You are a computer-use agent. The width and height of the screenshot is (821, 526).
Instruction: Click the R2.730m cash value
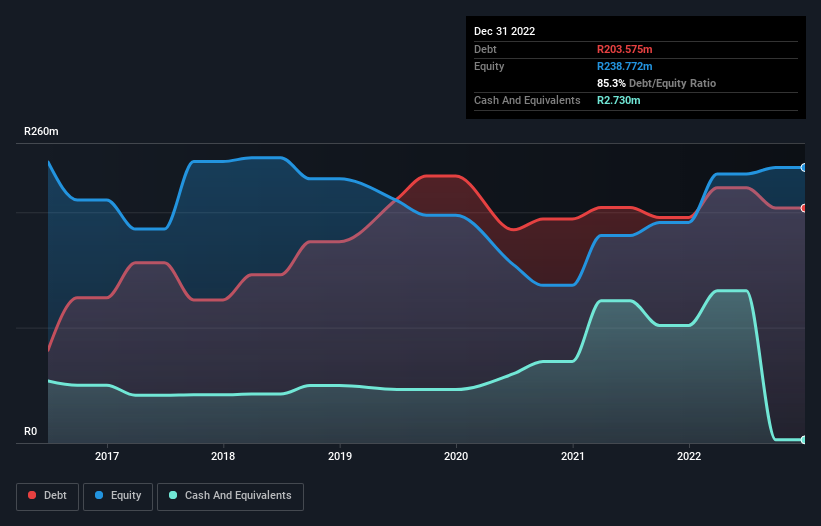618,100
